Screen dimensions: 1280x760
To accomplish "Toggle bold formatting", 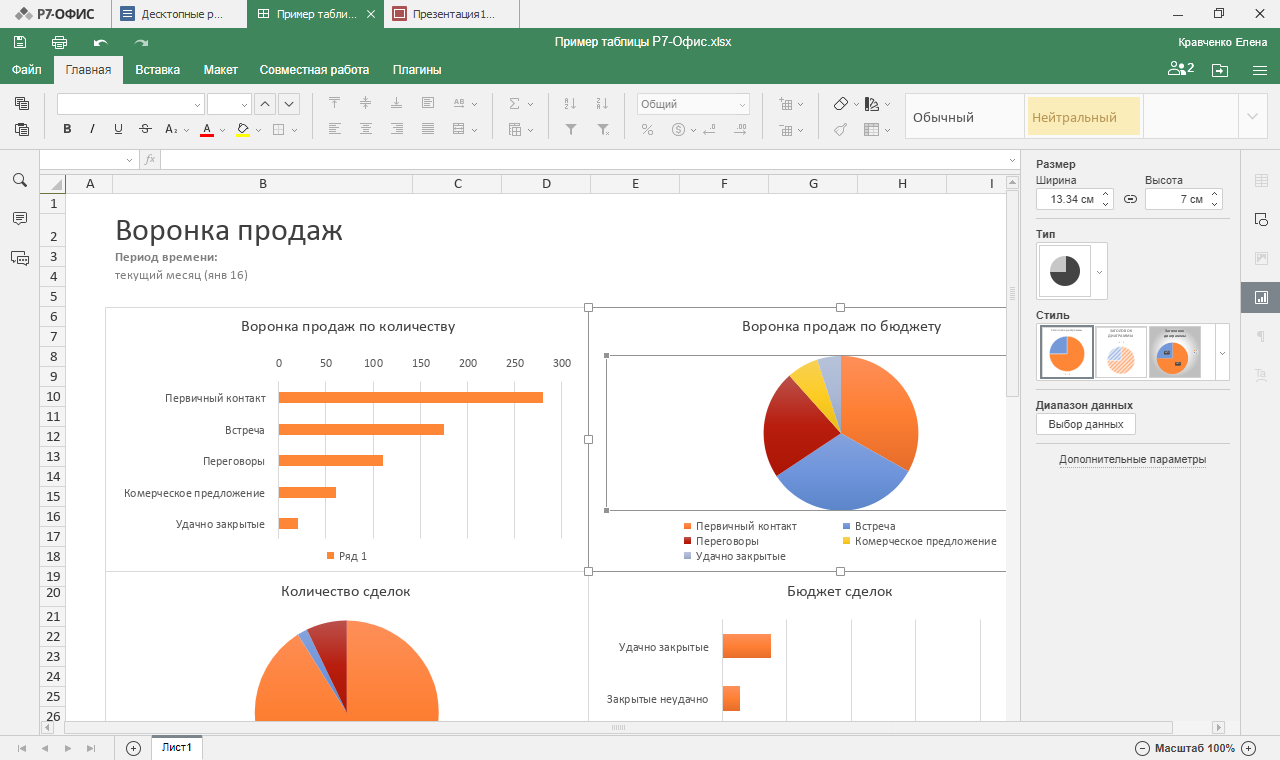I will 67,129.
